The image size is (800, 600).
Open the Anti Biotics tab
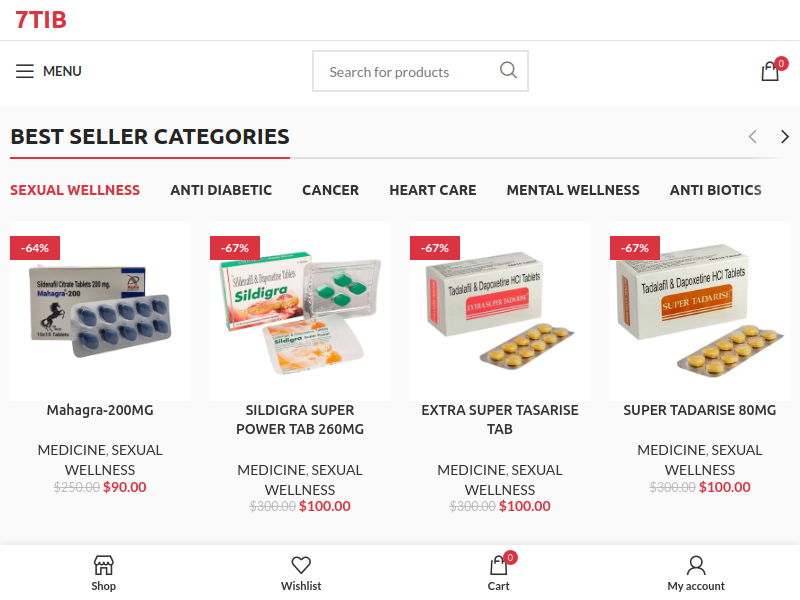[716, 190]
